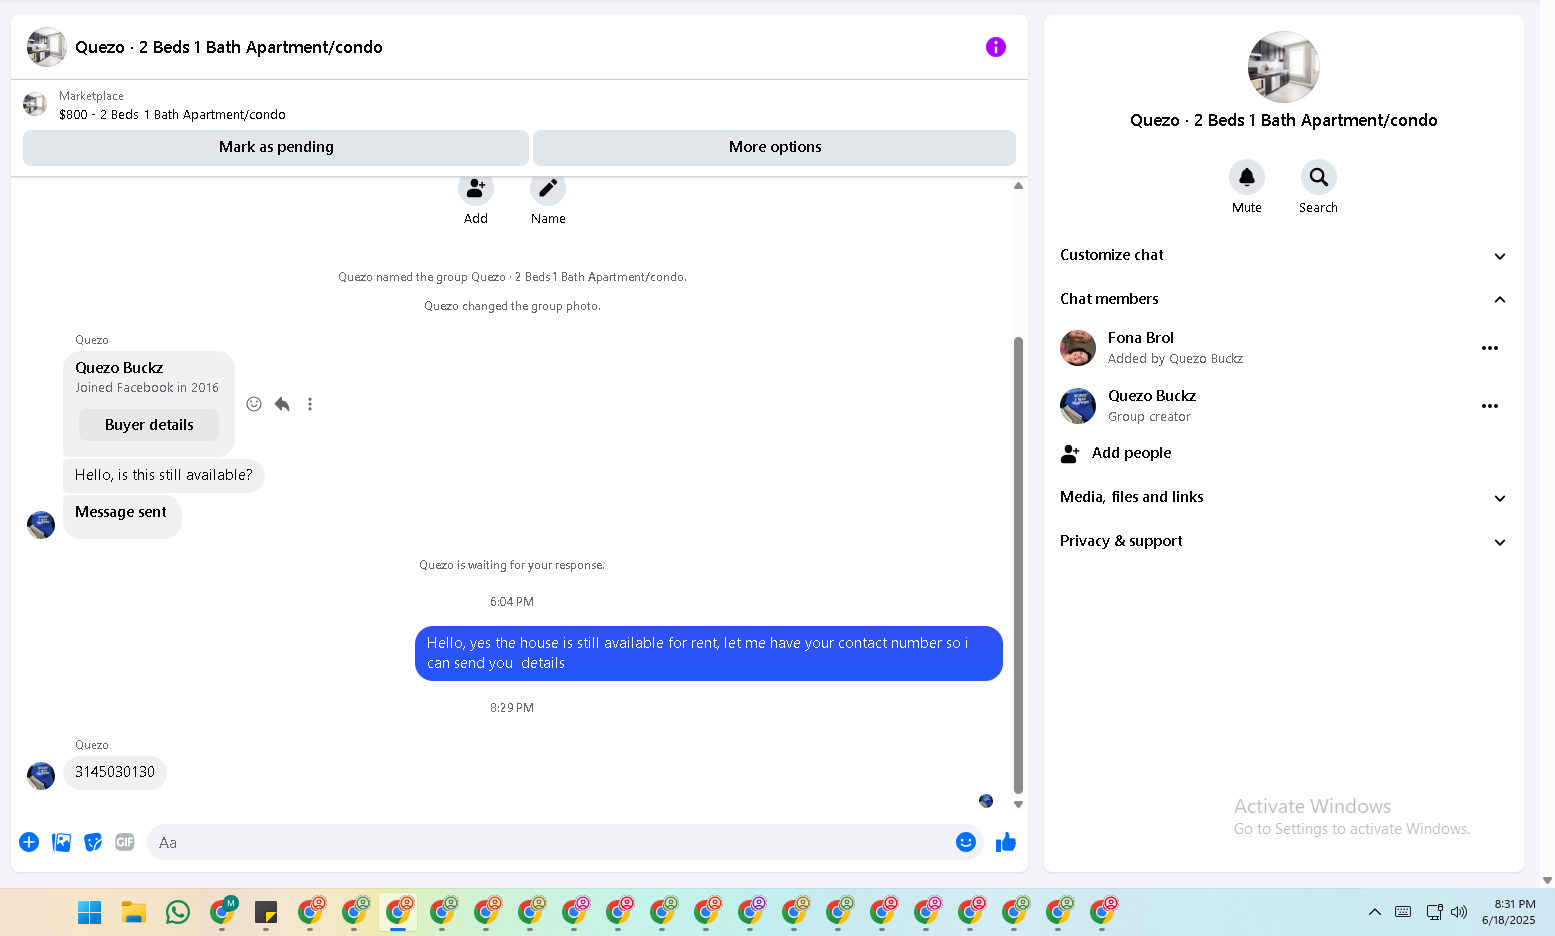Send a thumbs-up like
The width and height of the screenshot is (1555, 936).
[x=1006, y=842]
